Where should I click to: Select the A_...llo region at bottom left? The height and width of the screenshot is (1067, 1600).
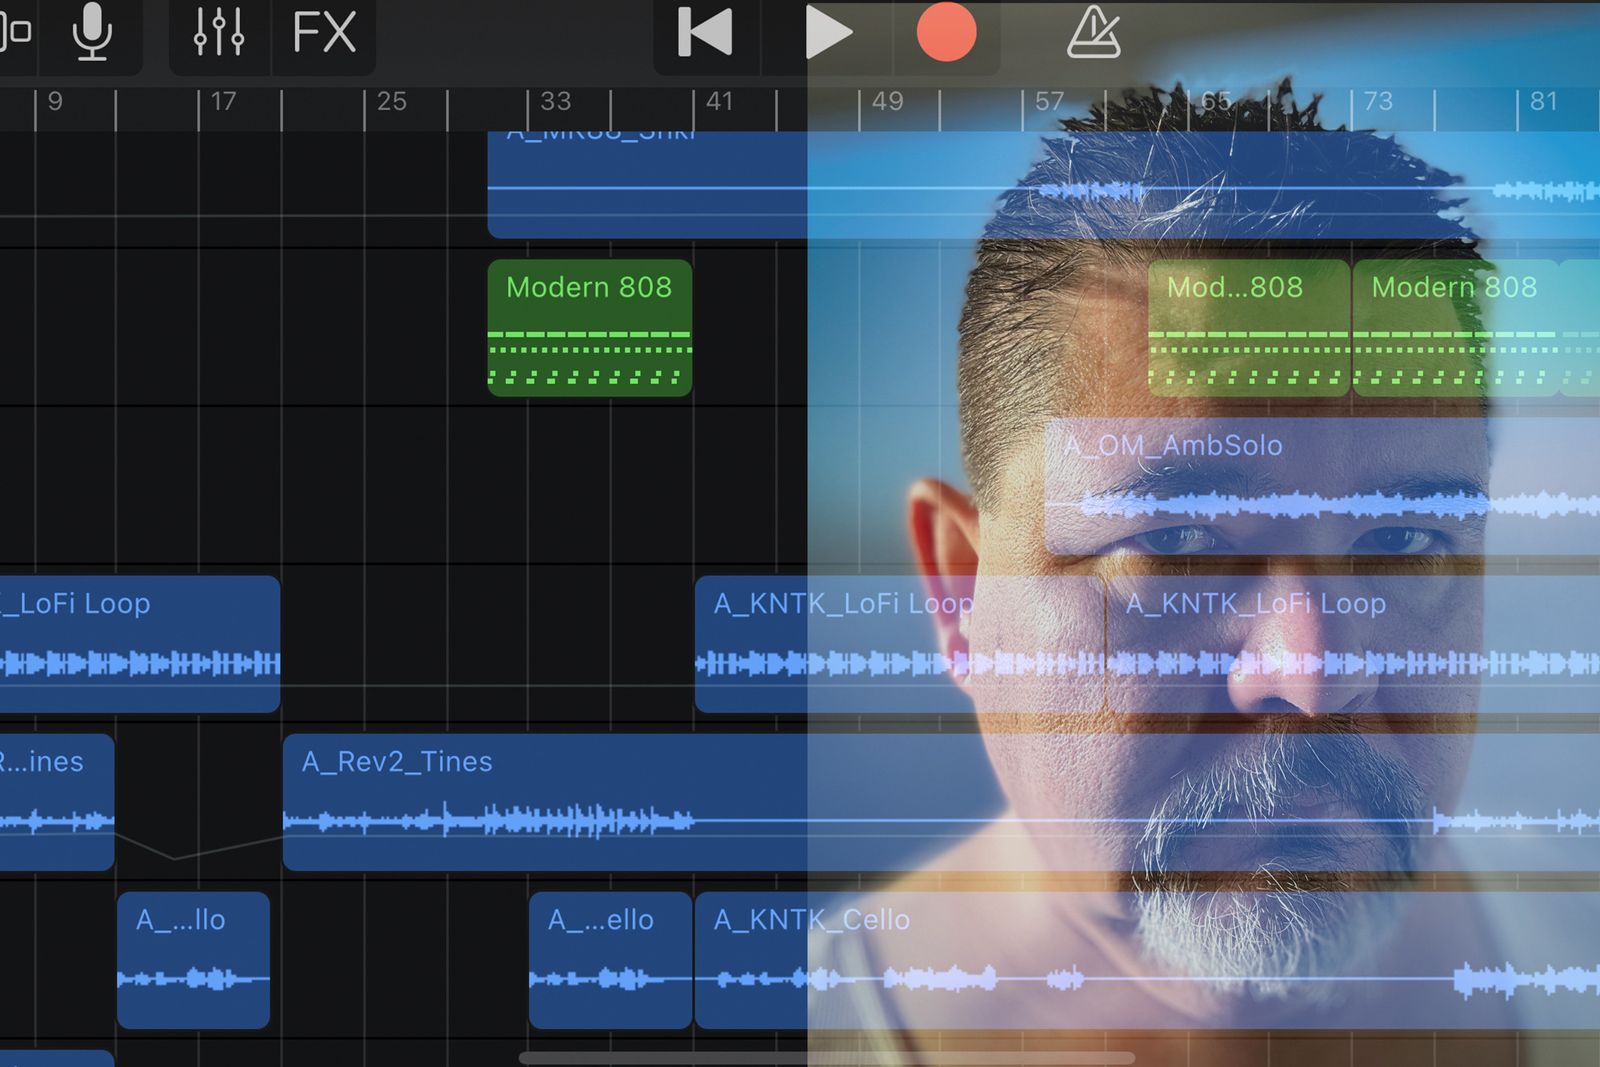coord(193,960)
